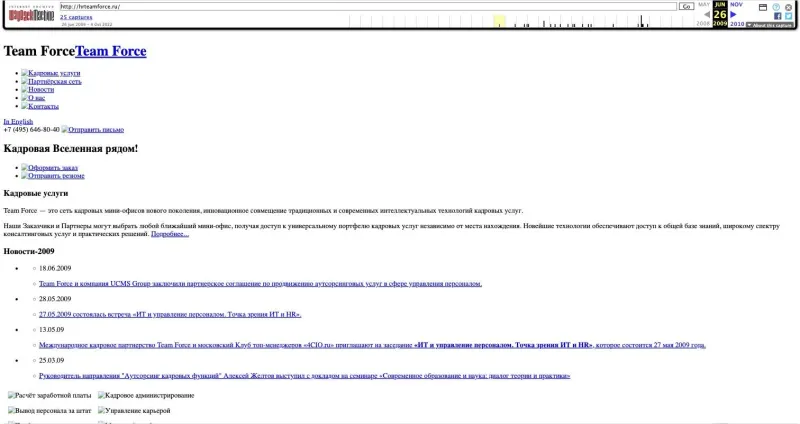
Task: Jump to the 2010 year capture
Action: pos(737,24)
